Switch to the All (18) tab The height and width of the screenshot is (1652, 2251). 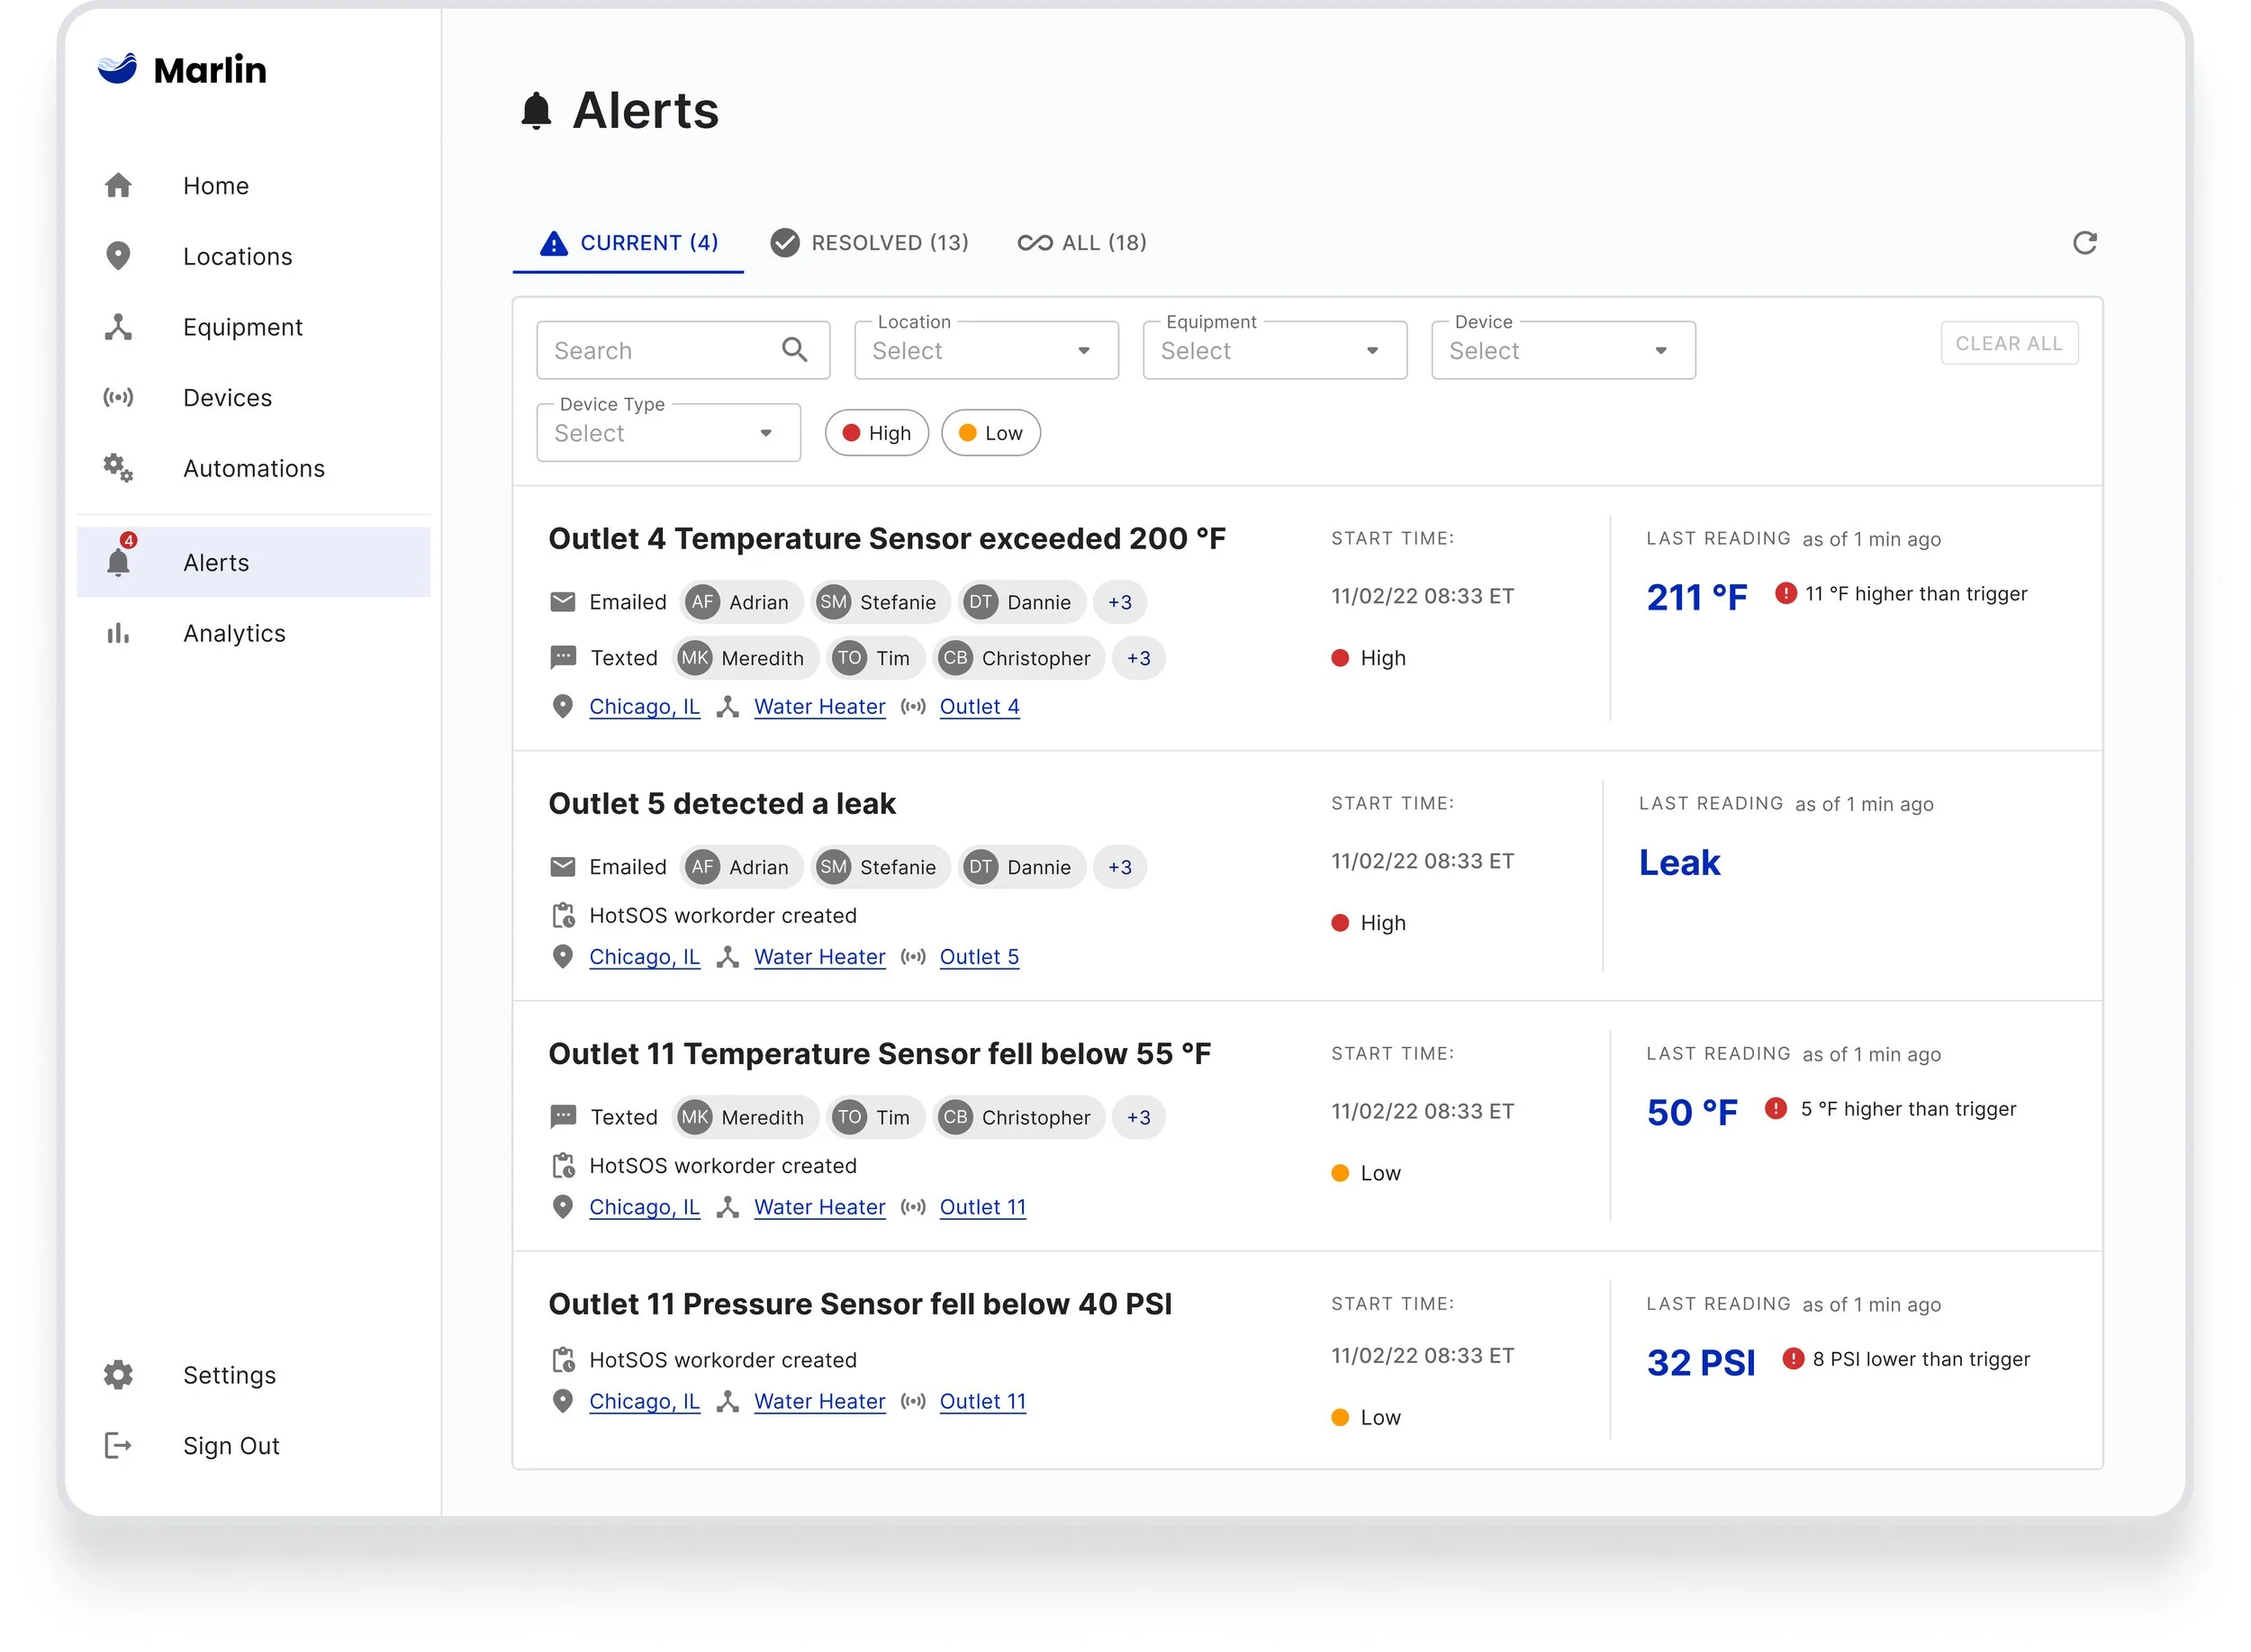[x=1082, y=243]
